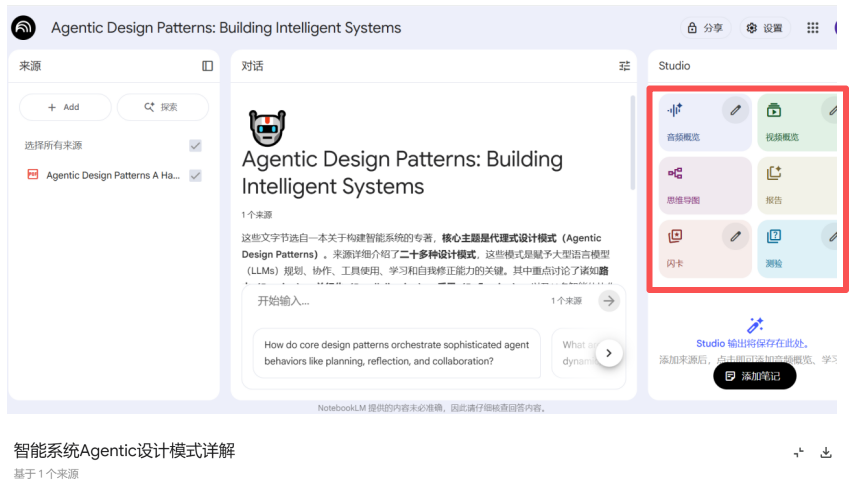
Task: Uncheck the Agentic Design Patterns source checkbox
Action: (195, 175)
